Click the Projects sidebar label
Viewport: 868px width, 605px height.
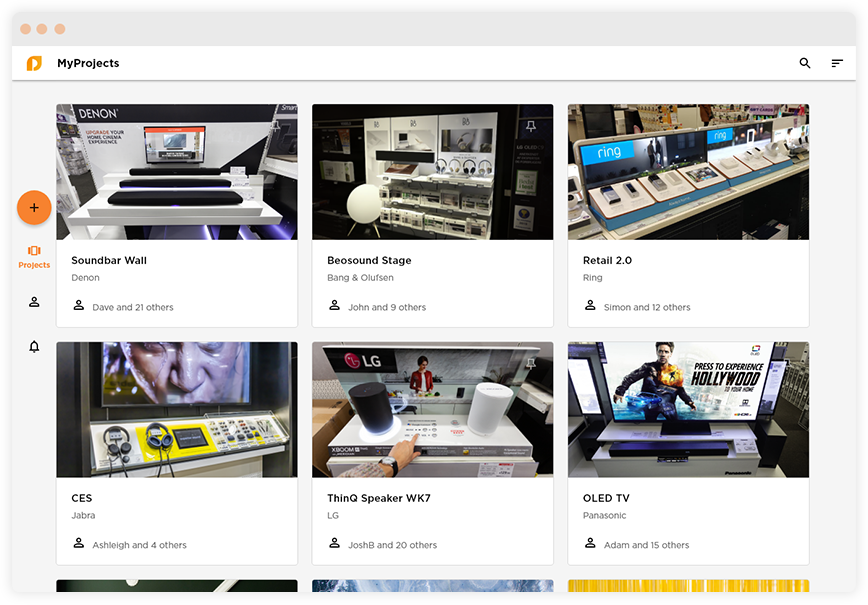click(34, 265)
